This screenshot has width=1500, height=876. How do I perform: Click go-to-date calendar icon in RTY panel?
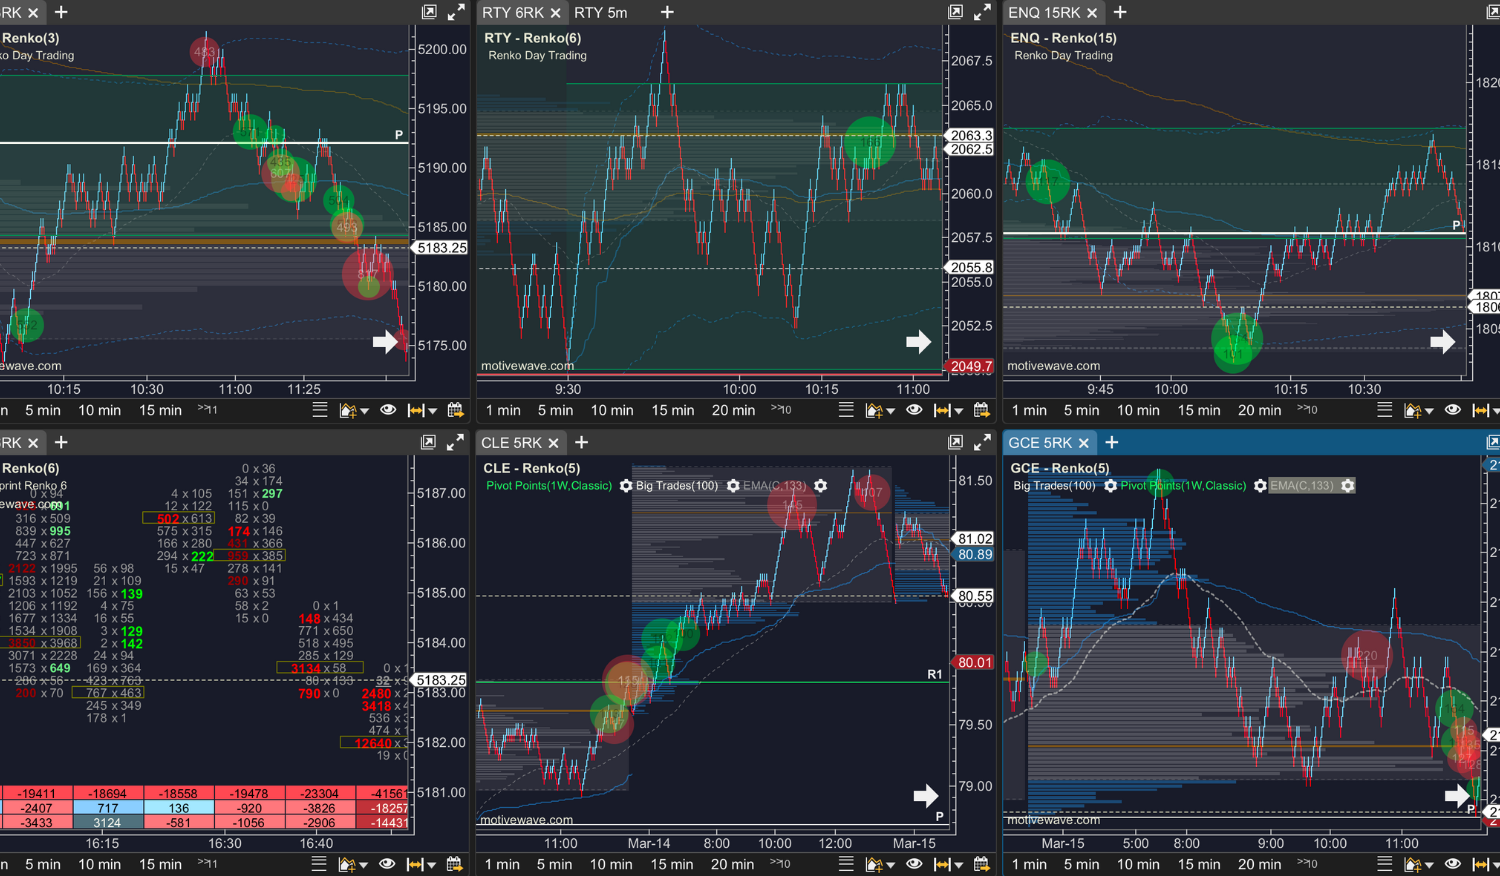(x=982, y=410)
